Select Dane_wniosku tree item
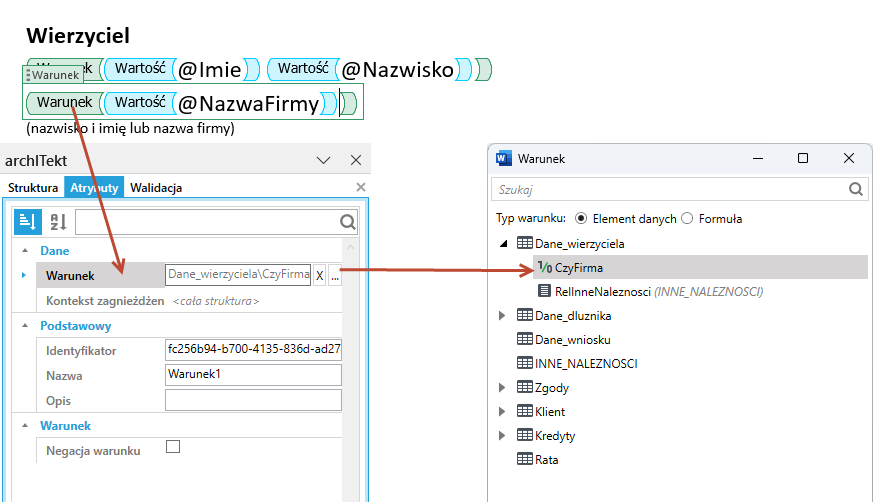 coord(572,339)
